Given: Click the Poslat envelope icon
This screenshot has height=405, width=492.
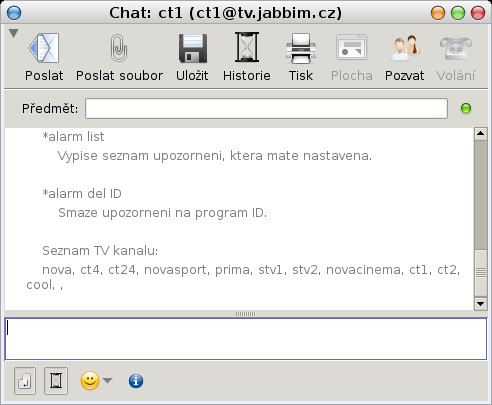Looking at the screenshot, I should pos(44,48).
